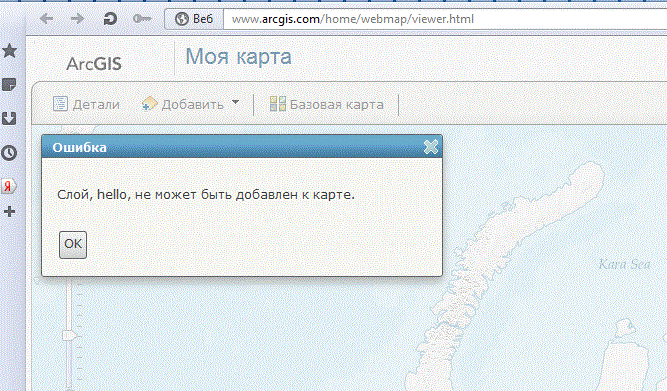The image size is (667, 391).
Task: Open the Базовая карта gallery
Action: coord(327,104)
